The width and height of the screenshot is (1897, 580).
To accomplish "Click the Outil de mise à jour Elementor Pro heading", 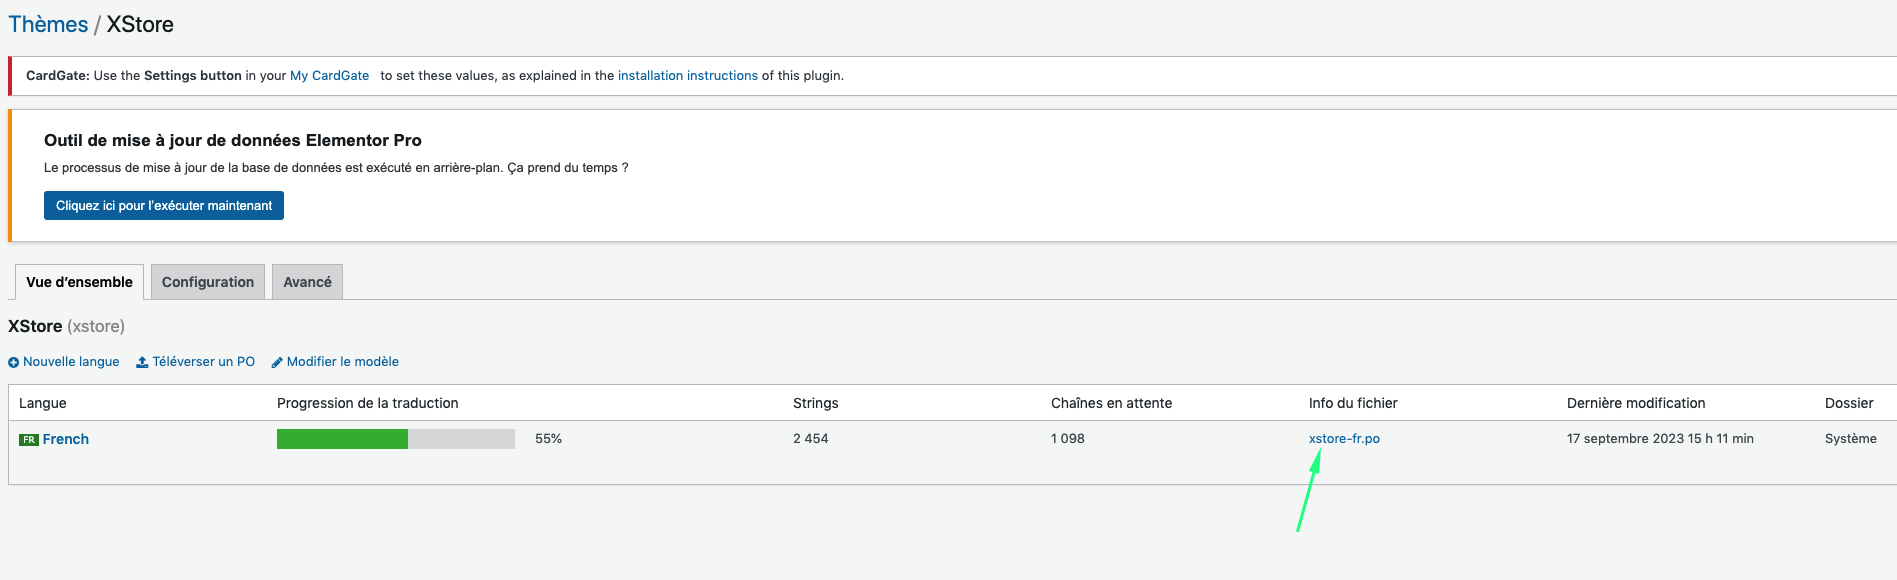I will click(x=233, y=140).
